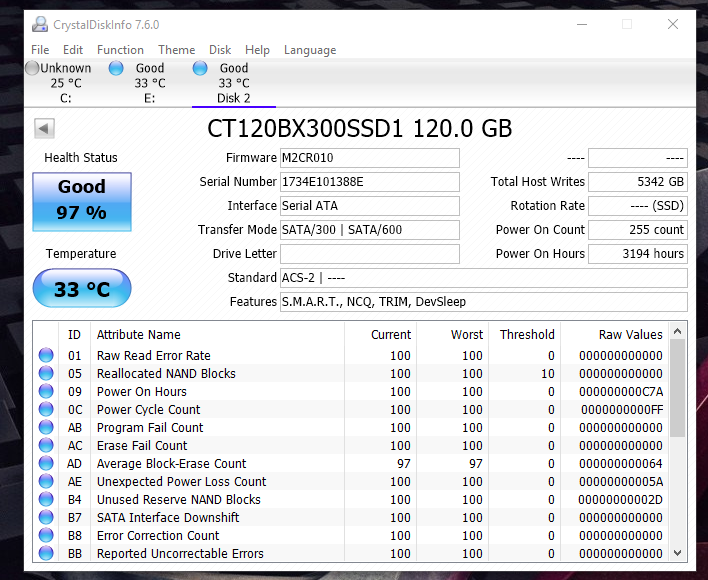Viewport: 708px width, 580px height.
Task: Open the File menu
Action: [40, 50]
